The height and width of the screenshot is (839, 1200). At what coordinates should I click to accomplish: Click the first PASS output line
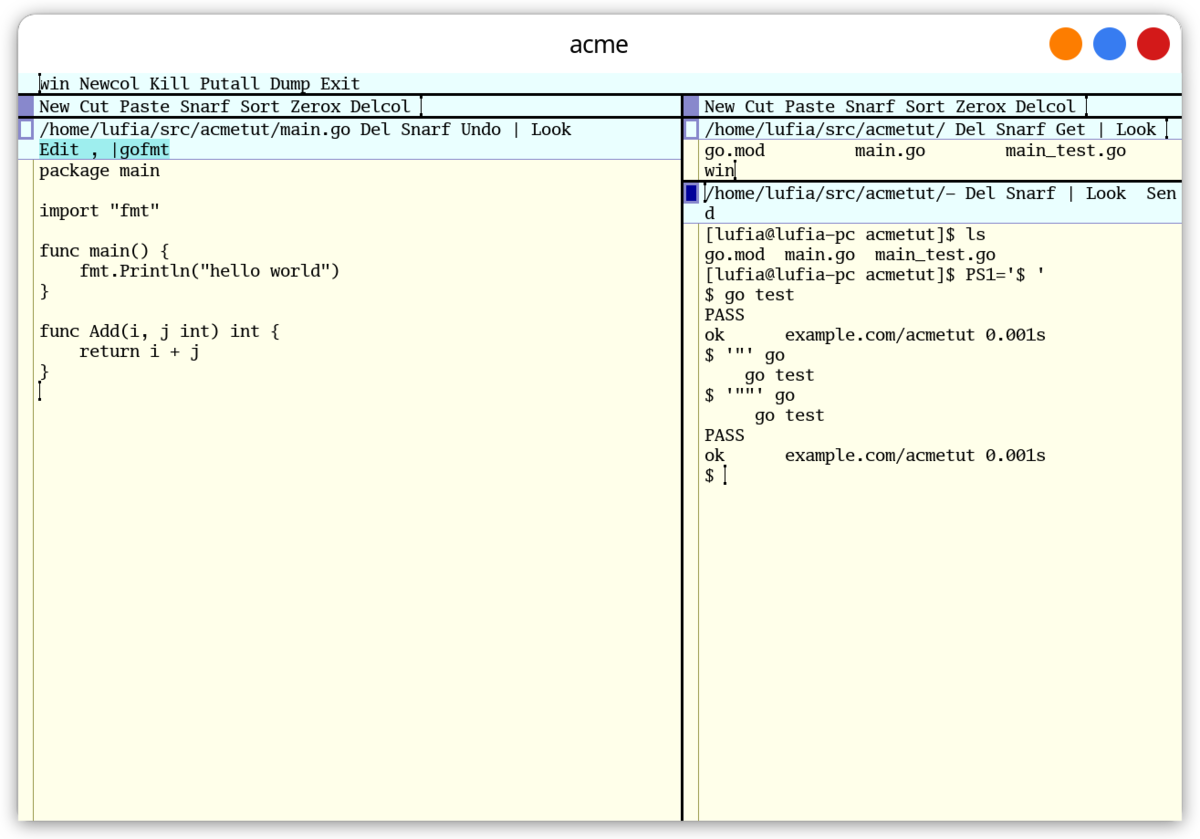click(725, 315)
